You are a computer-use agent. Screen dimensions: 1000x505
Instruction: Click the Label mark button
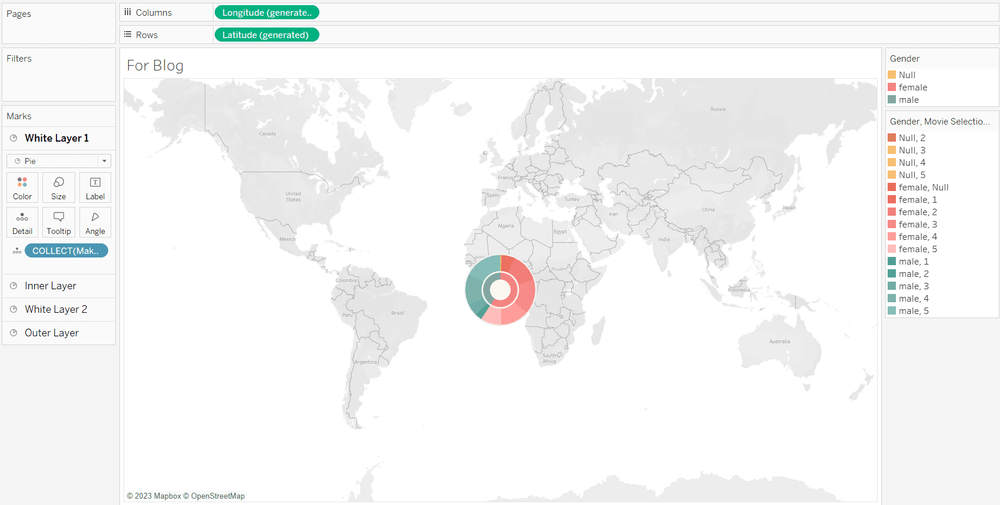coord(95,187)
